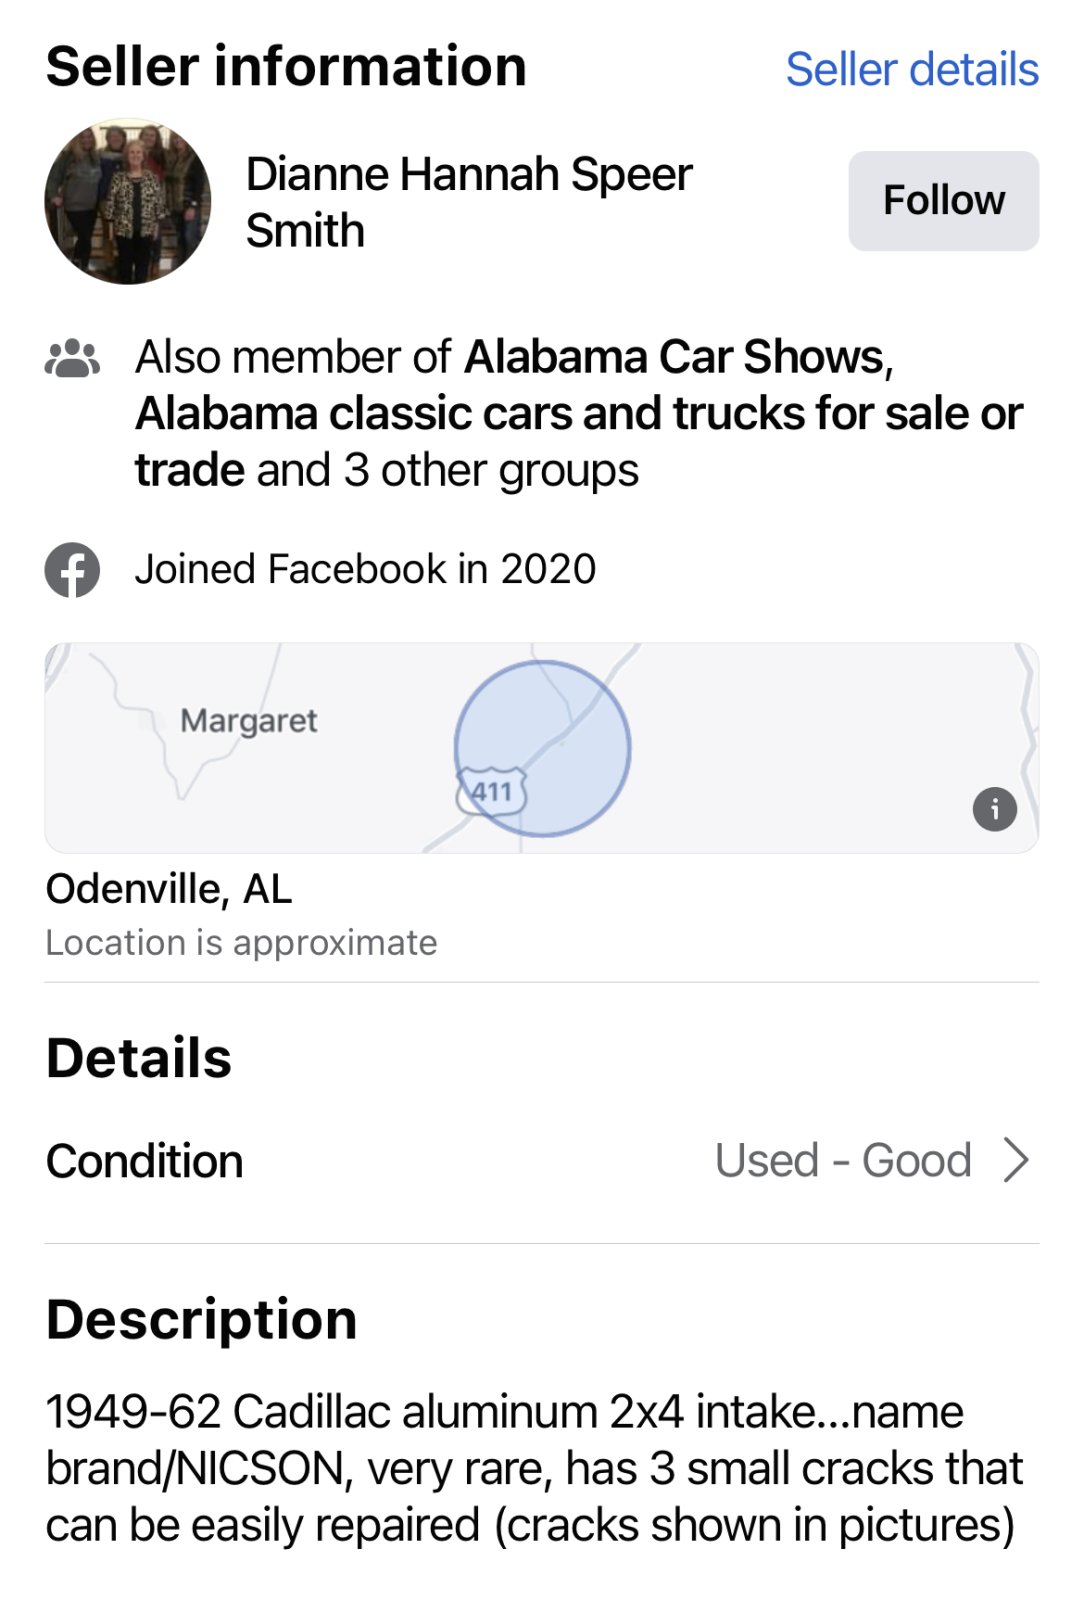
Task: Tap the 'Location is approximate' note
Action: 241,943
